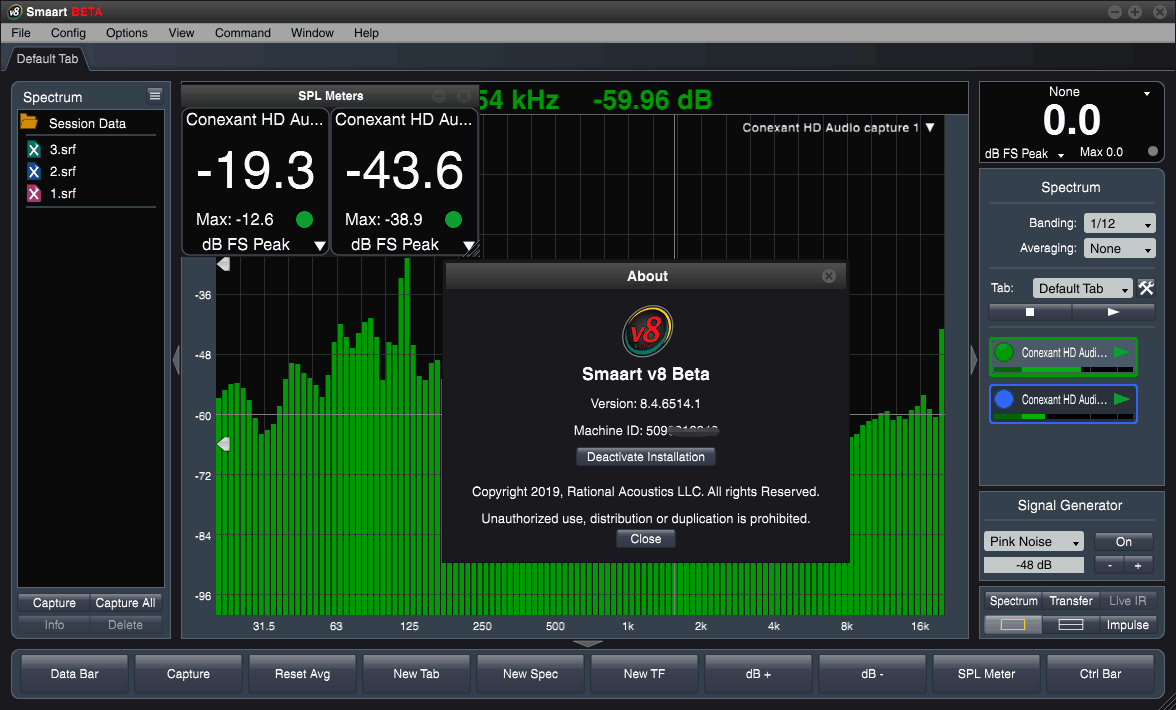The image size is (1176, 710).
Task: Open the Banding dropdown showing 1/12
Action: click(1119, 223)
